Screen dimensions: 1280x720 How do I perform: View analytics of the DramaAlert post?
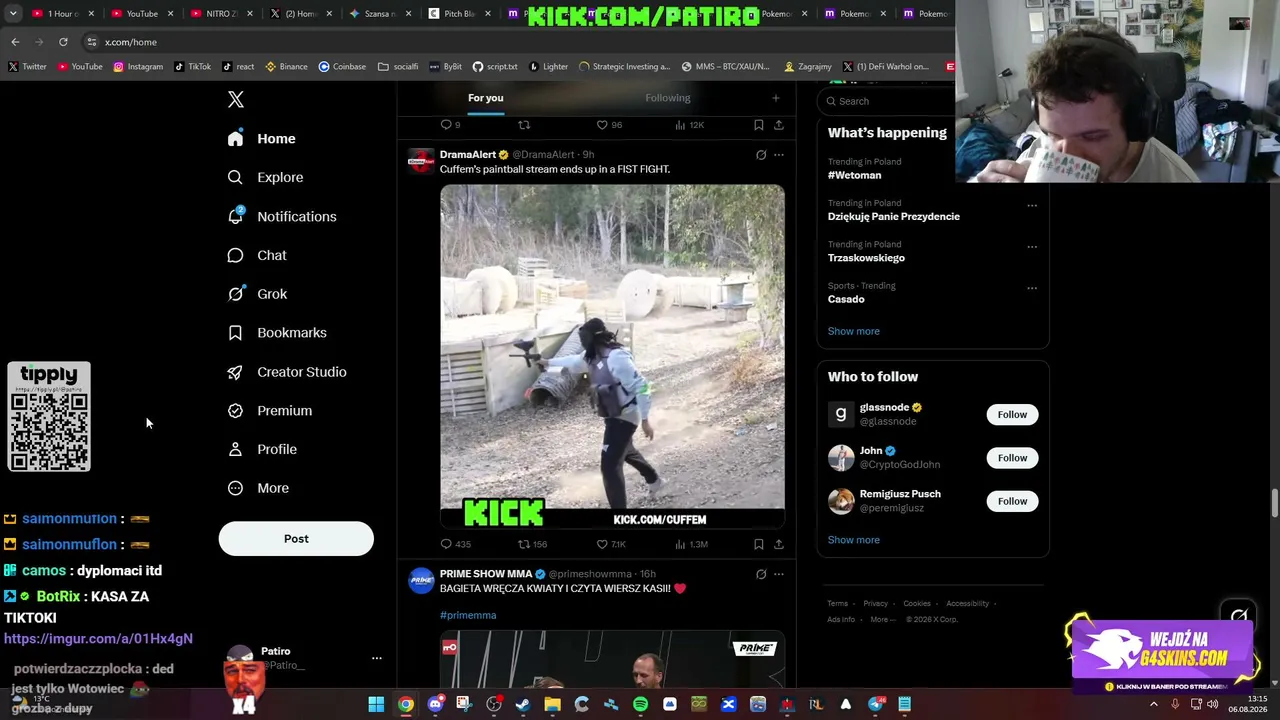(691, 544)
